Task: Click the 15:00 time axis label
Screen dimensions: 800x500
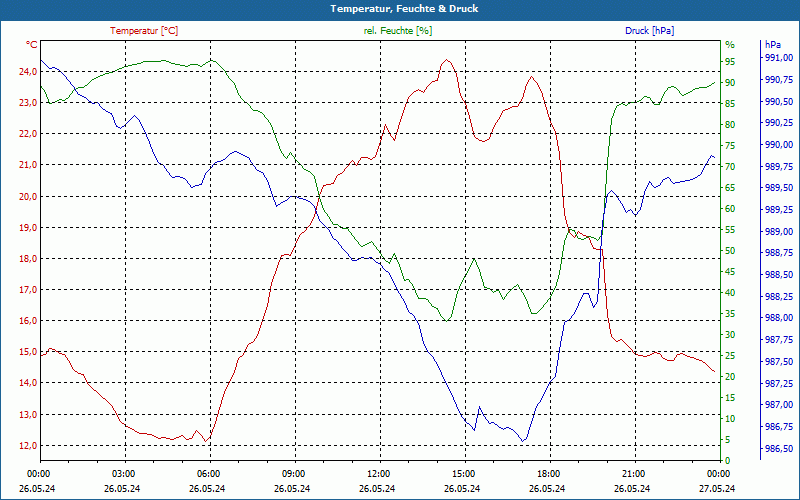Action: click(463, 474)
